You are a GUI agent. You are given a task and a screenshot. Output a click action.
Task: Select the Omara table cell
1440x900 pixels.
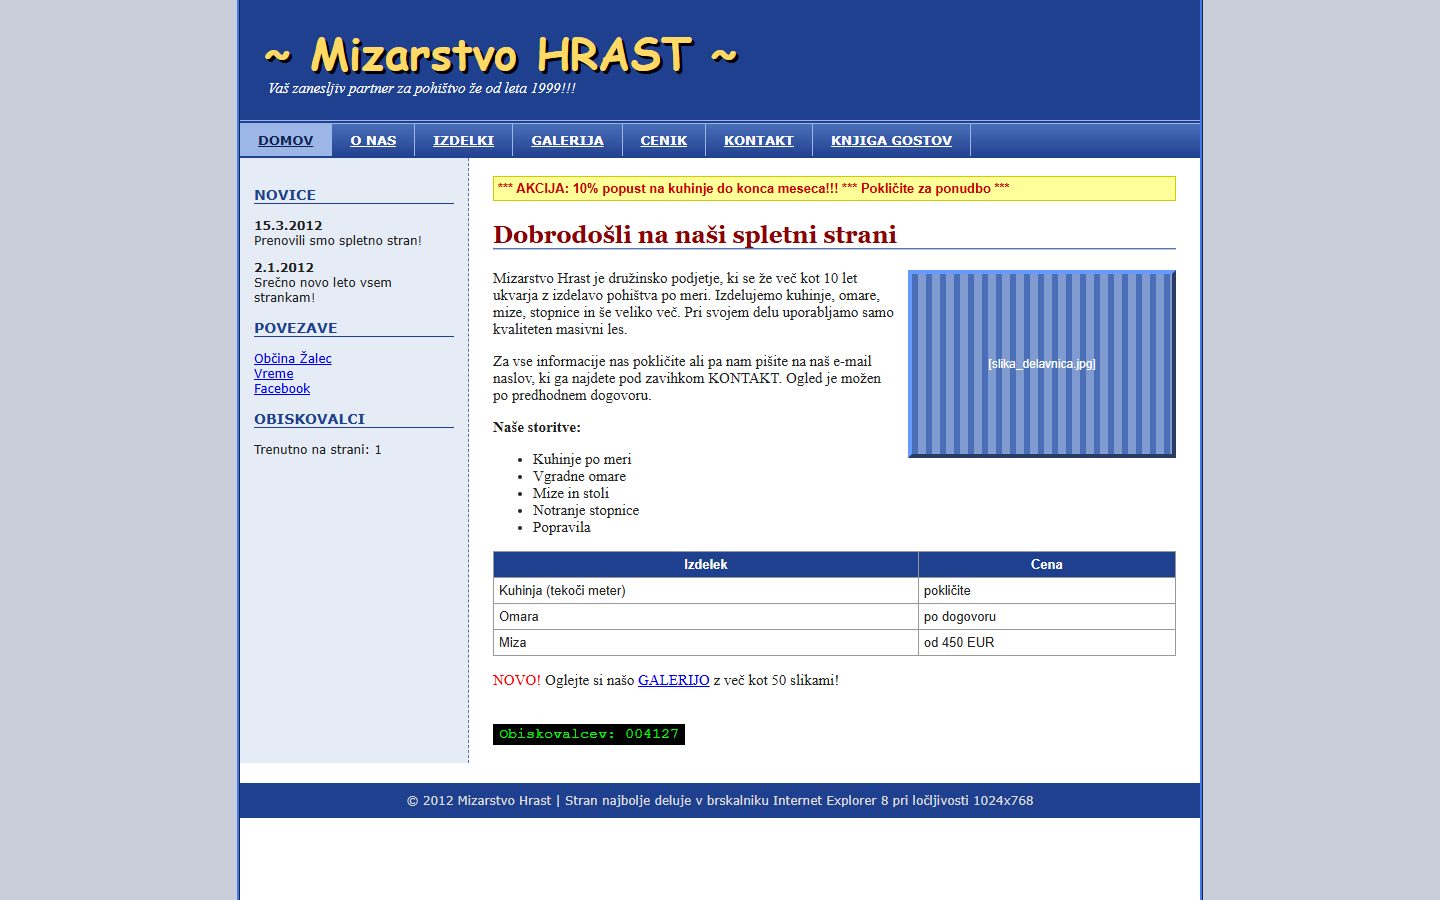(706, 616)
